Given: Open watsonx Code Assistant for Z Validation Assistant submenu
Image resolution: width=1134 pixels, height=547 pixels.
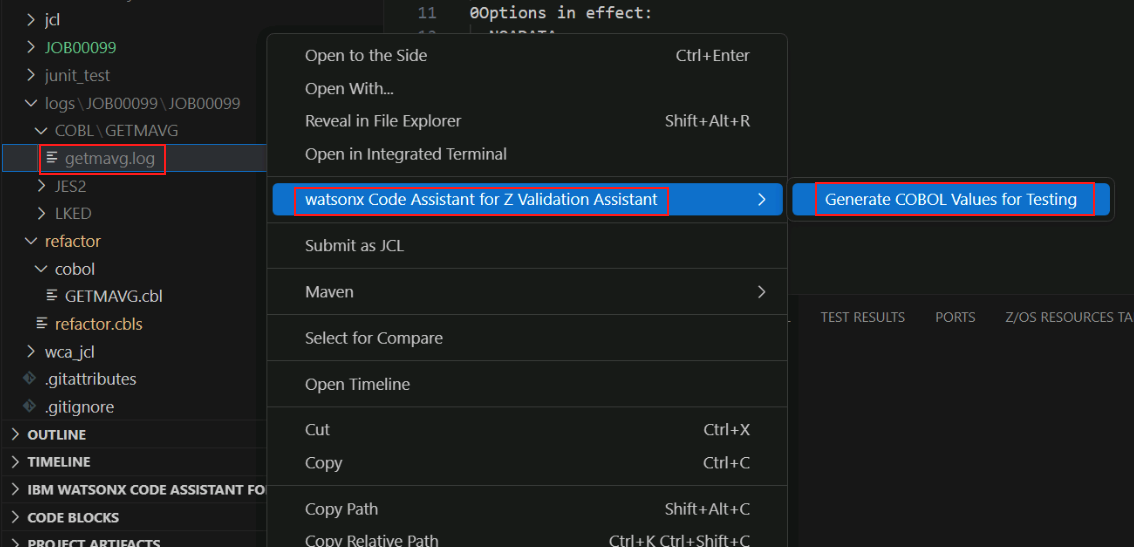Looking at the screenshot, I should pyautogui.click(x=527, y=200).
